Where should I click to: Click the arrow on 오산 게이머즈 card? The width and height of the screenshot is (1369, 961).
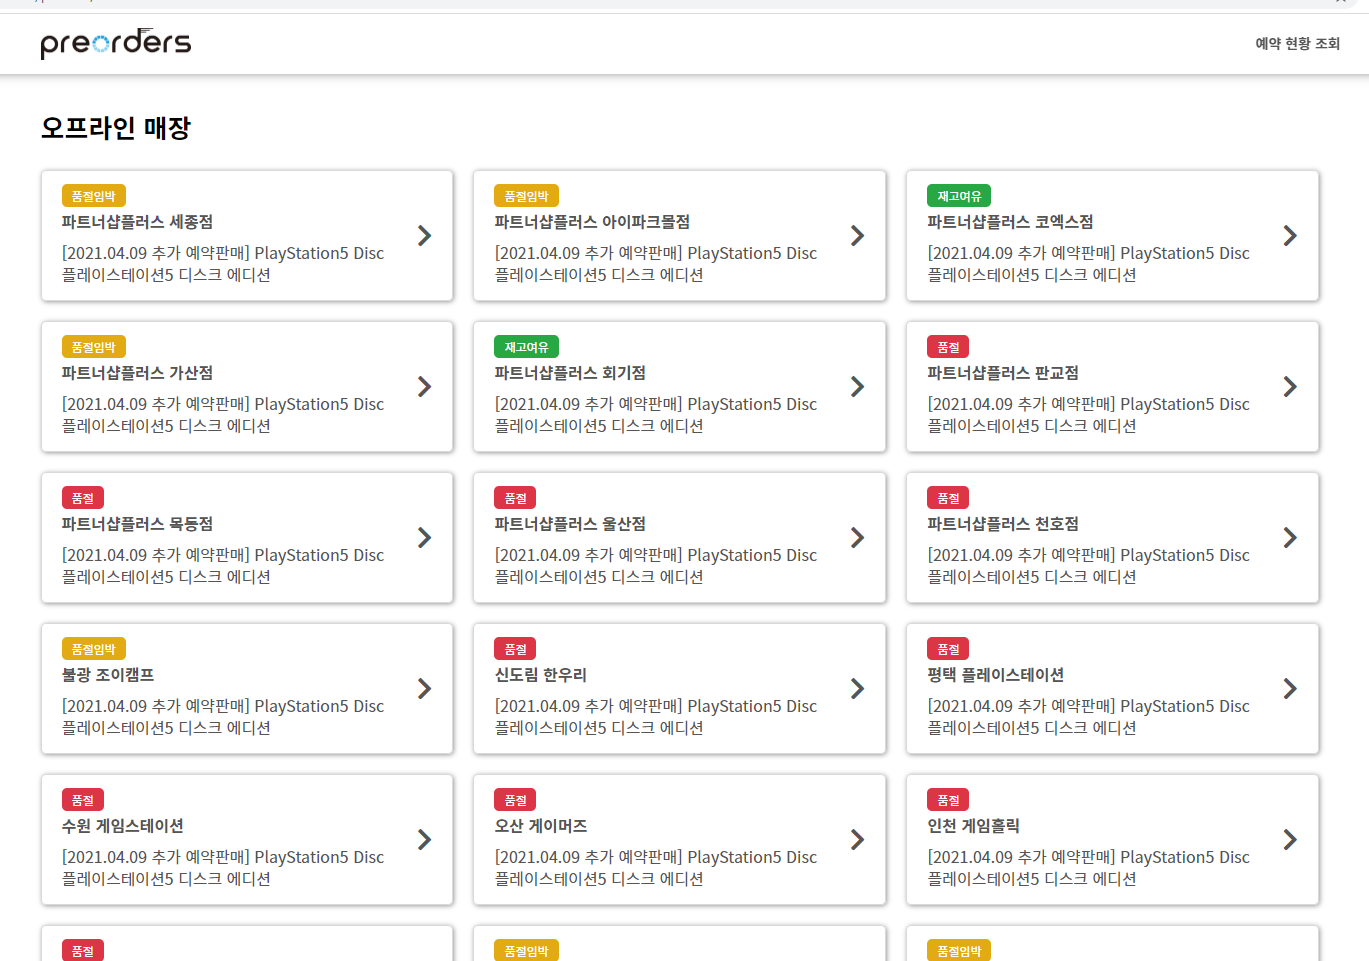click(x=858, y=840)
